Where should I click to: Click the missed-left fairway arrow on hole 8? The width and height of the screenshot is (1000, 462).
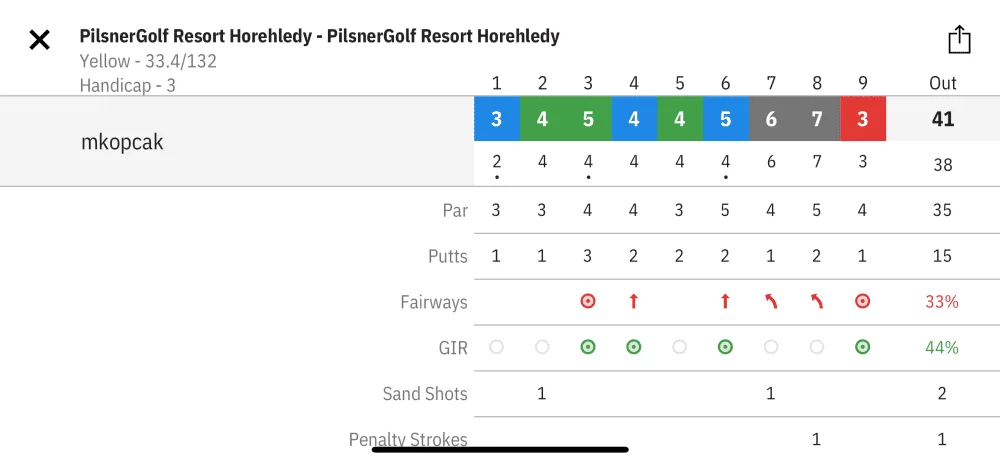pos(816,301)
